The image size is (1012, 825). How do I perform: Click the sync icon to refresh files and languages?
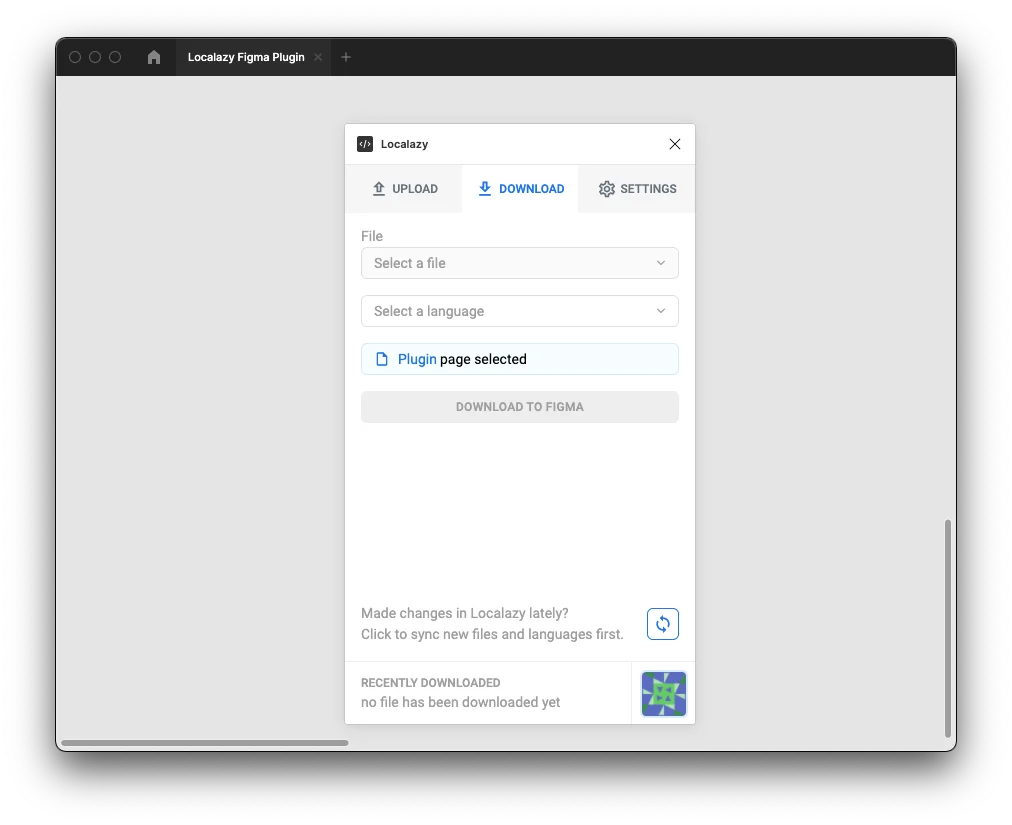coord(662,624)
